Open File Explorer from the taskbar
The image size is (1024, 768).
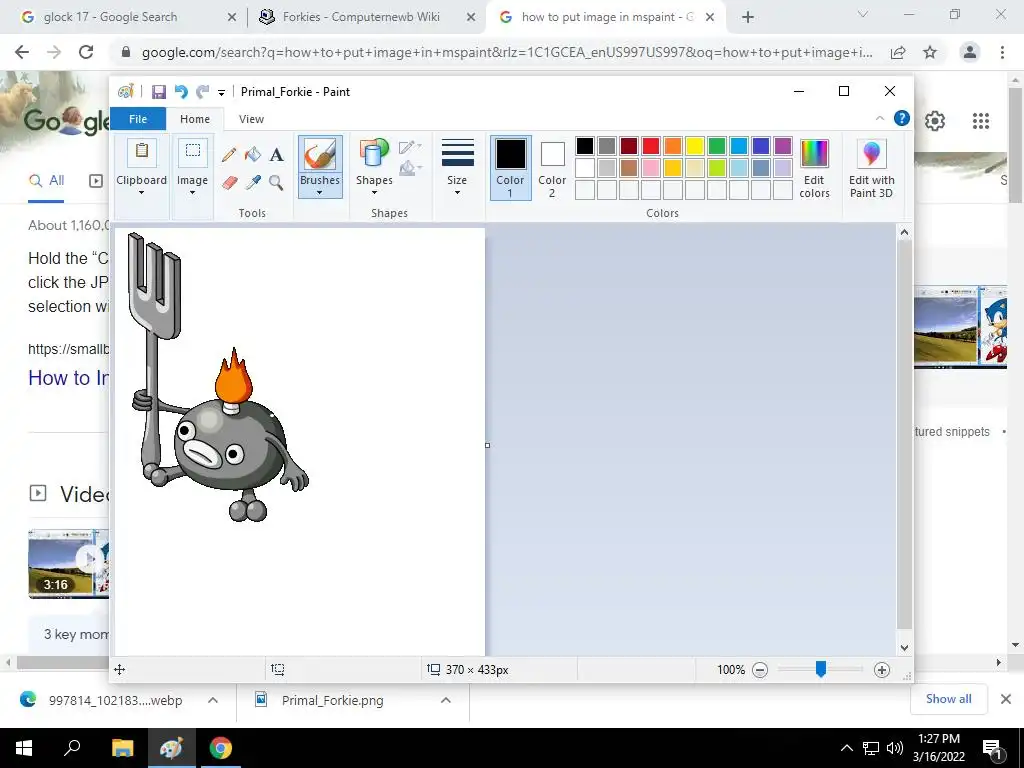point(122,748)
